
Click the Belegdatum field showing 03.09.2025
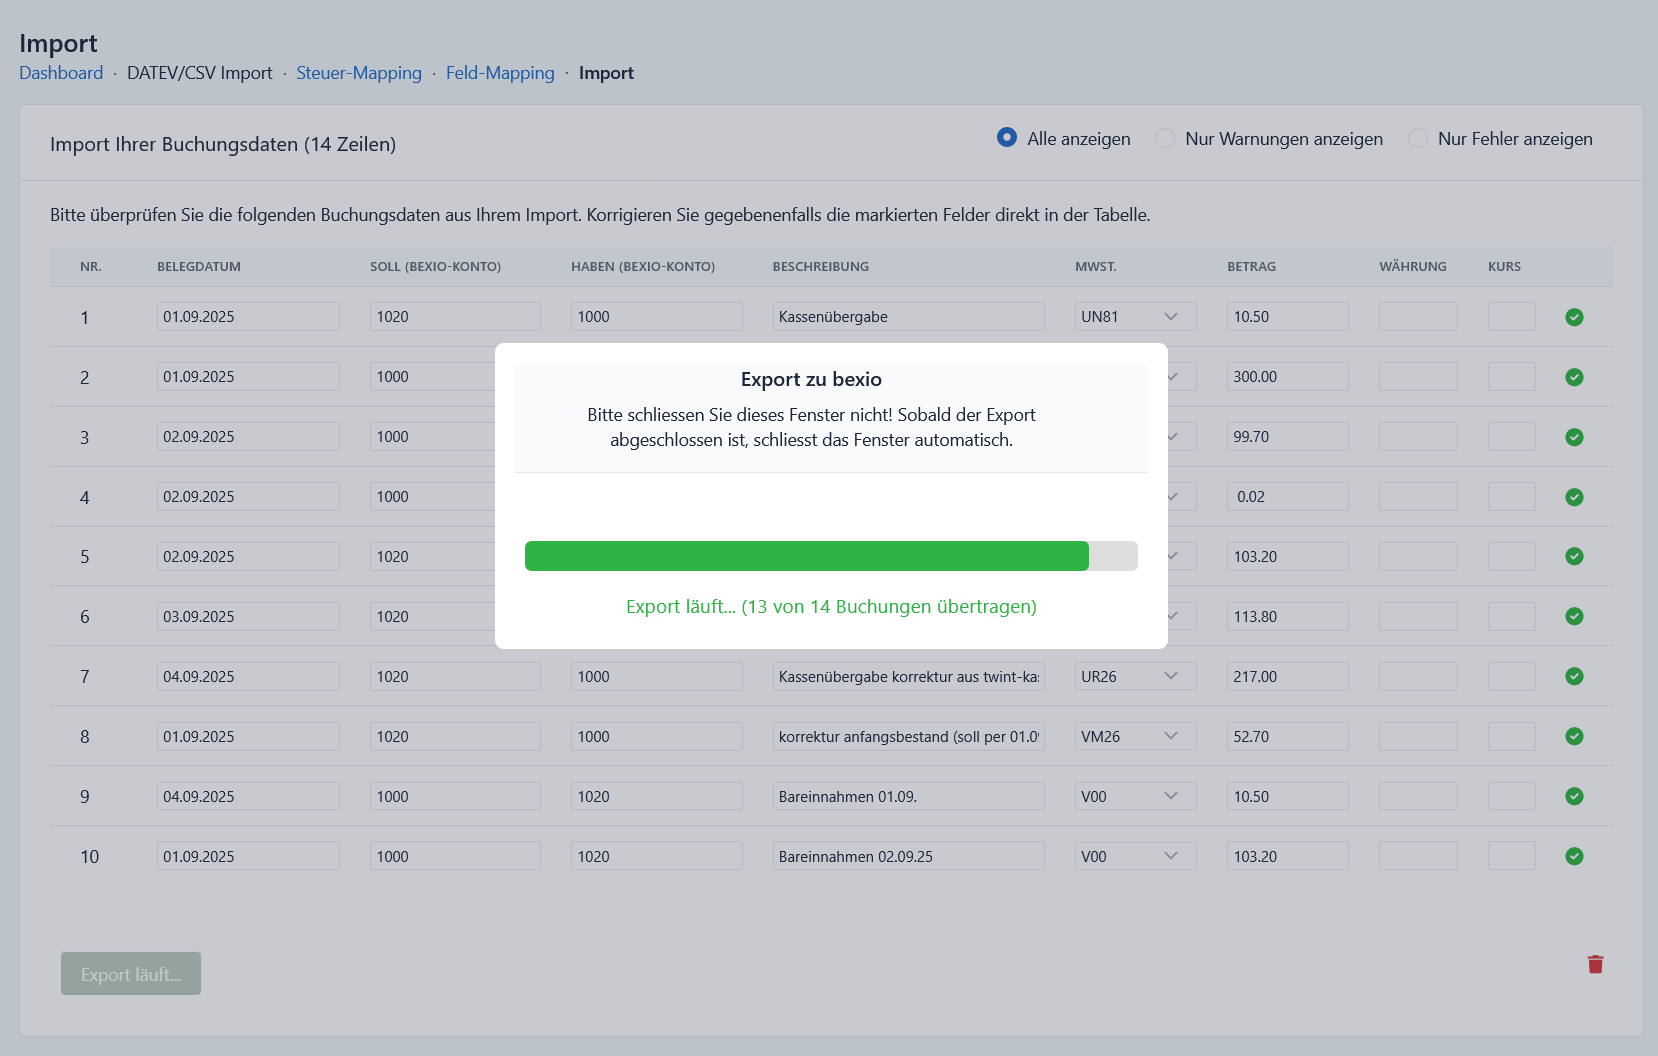click(x=247, y=616)
